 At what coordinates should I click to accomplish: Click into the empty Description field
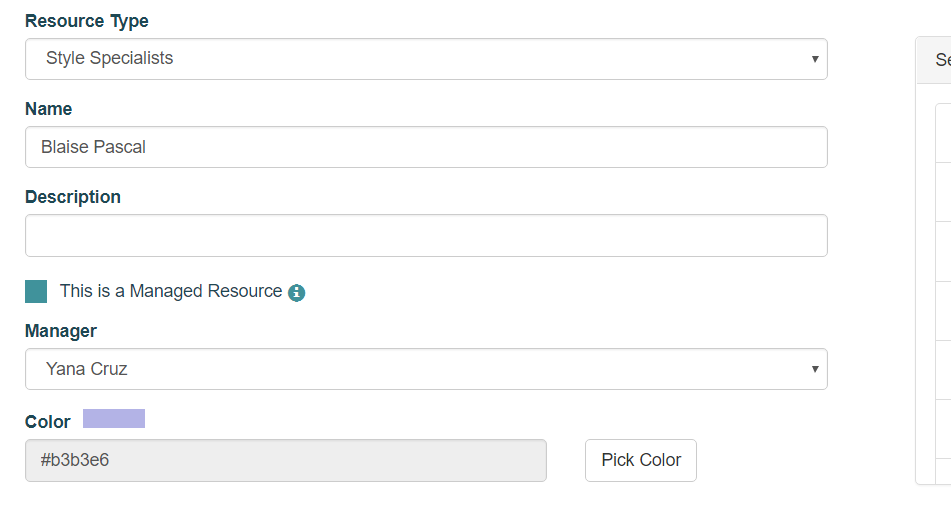tap(426, 235)
